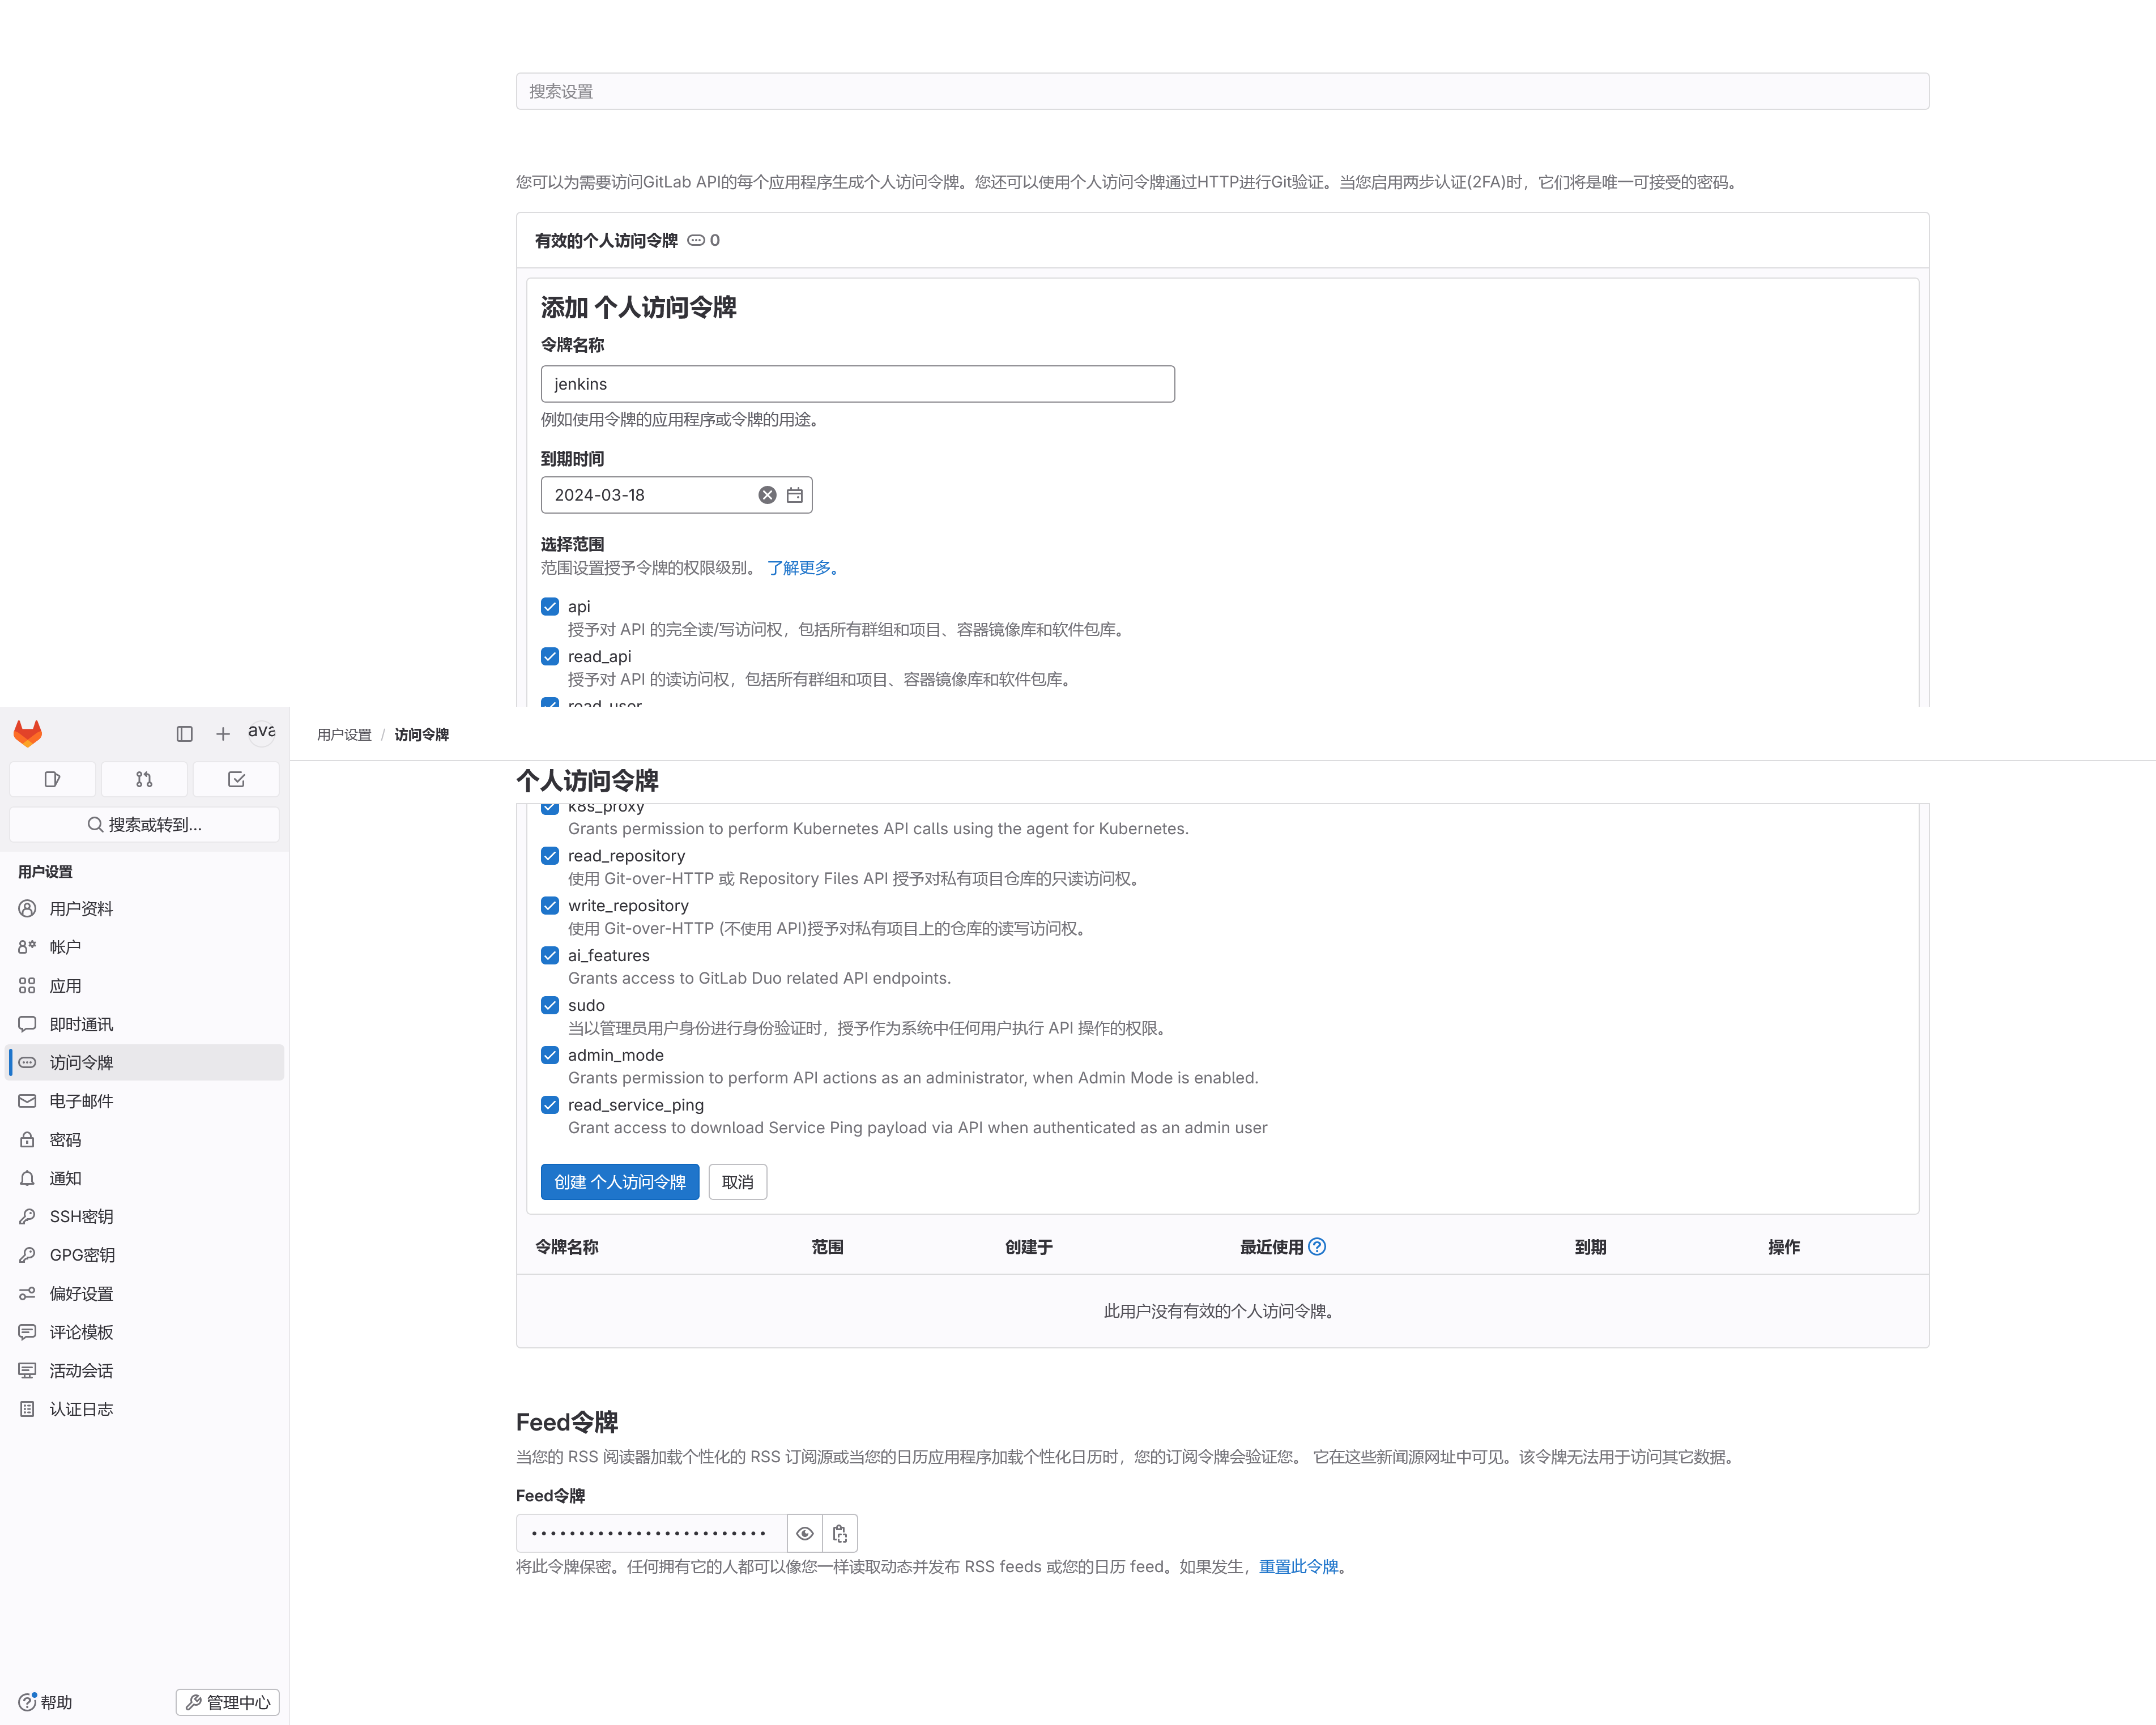Uncheck the sudo scope checkbox
2156x1725 pixels.
click(x=550, y=1005)
